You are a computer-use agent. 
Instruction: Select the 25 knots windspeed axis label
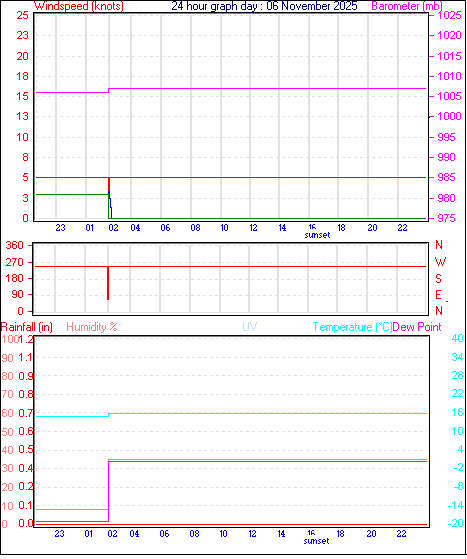[22, 15]
